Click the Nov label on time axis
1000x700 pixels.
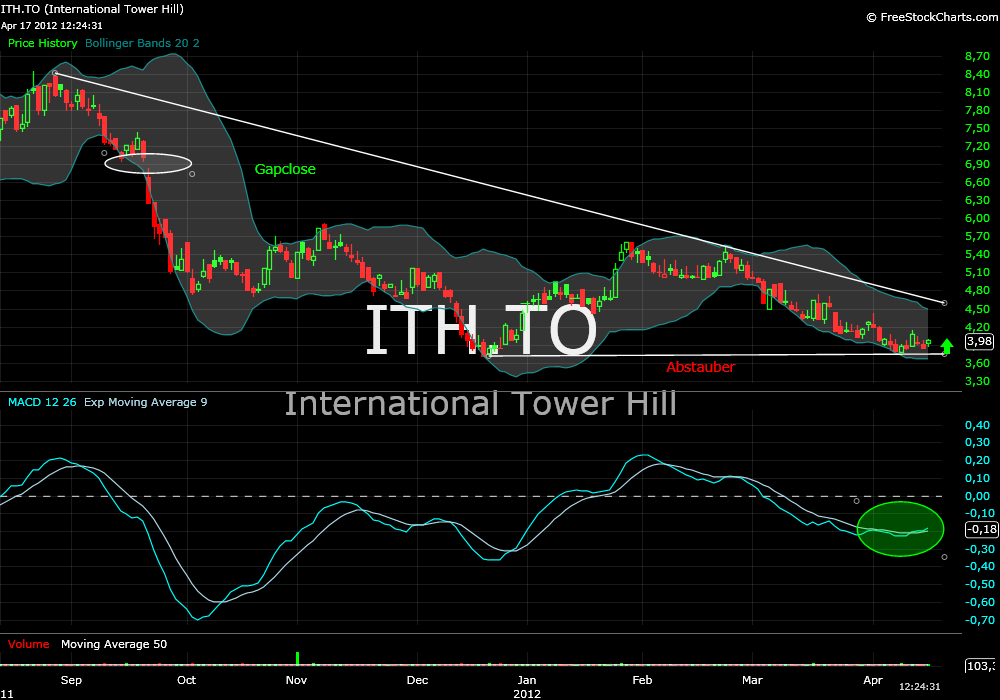coord(297,680)
